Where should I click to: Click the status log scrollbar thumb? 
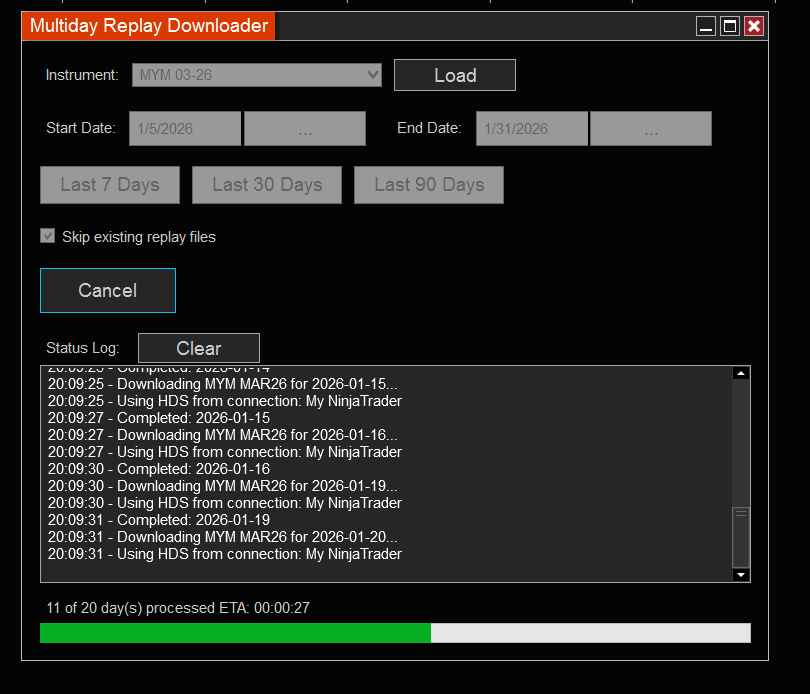(x=741, y=535)
